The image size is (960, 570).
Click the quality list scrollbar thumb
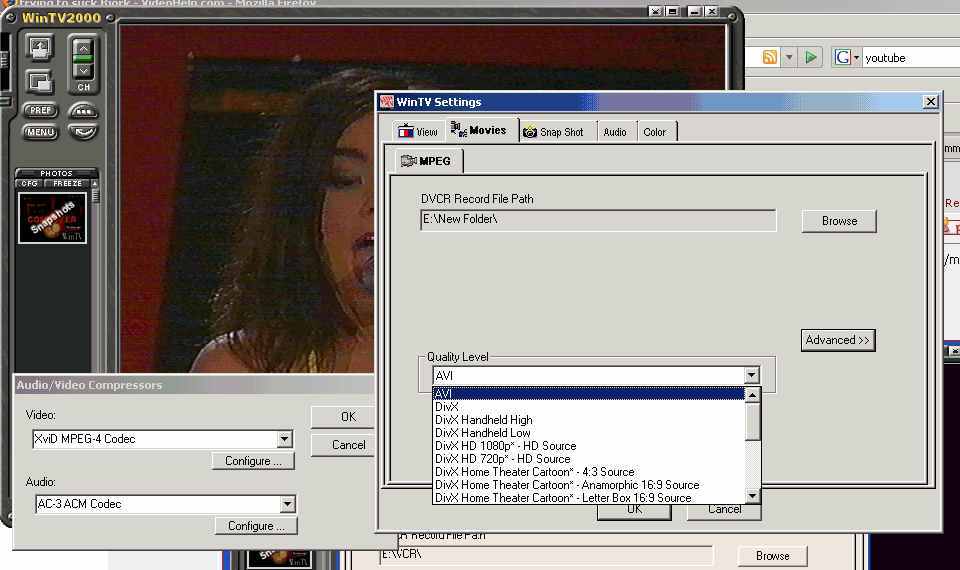click(x=752, y=422)
